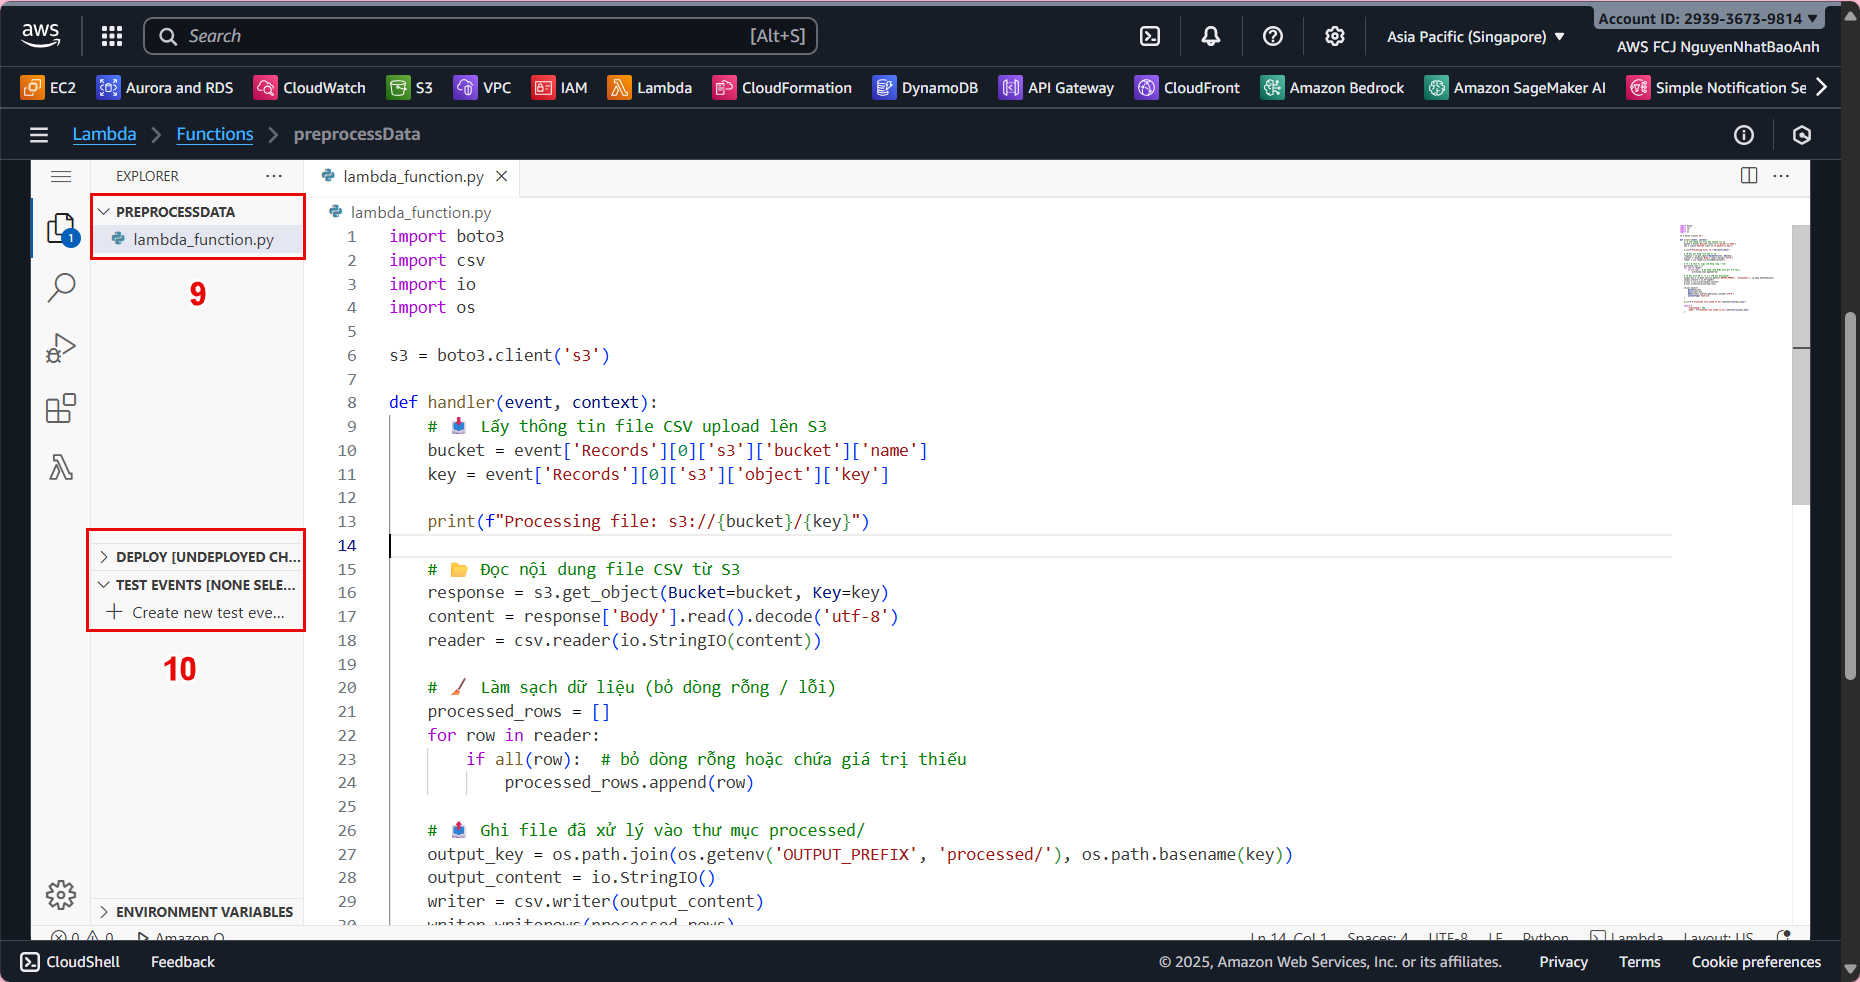Viewport: 1860px width, 982px height.
Task: Open the Run and Debug view
Action: coord(61,348)
